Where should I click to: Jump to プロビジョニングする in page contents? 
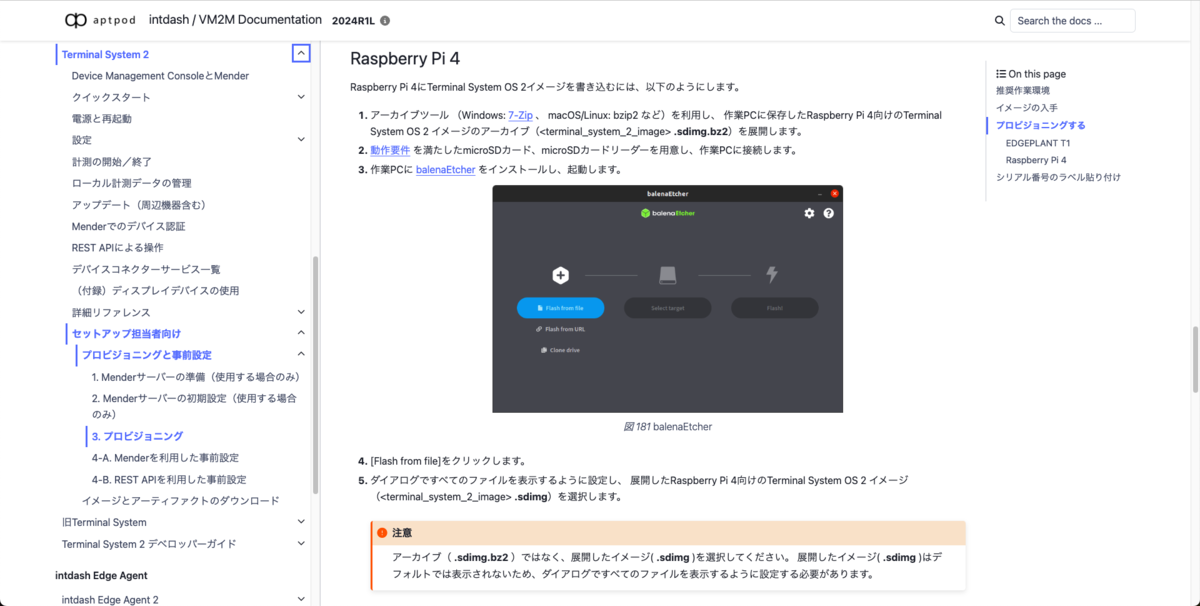pos(1041,125)
